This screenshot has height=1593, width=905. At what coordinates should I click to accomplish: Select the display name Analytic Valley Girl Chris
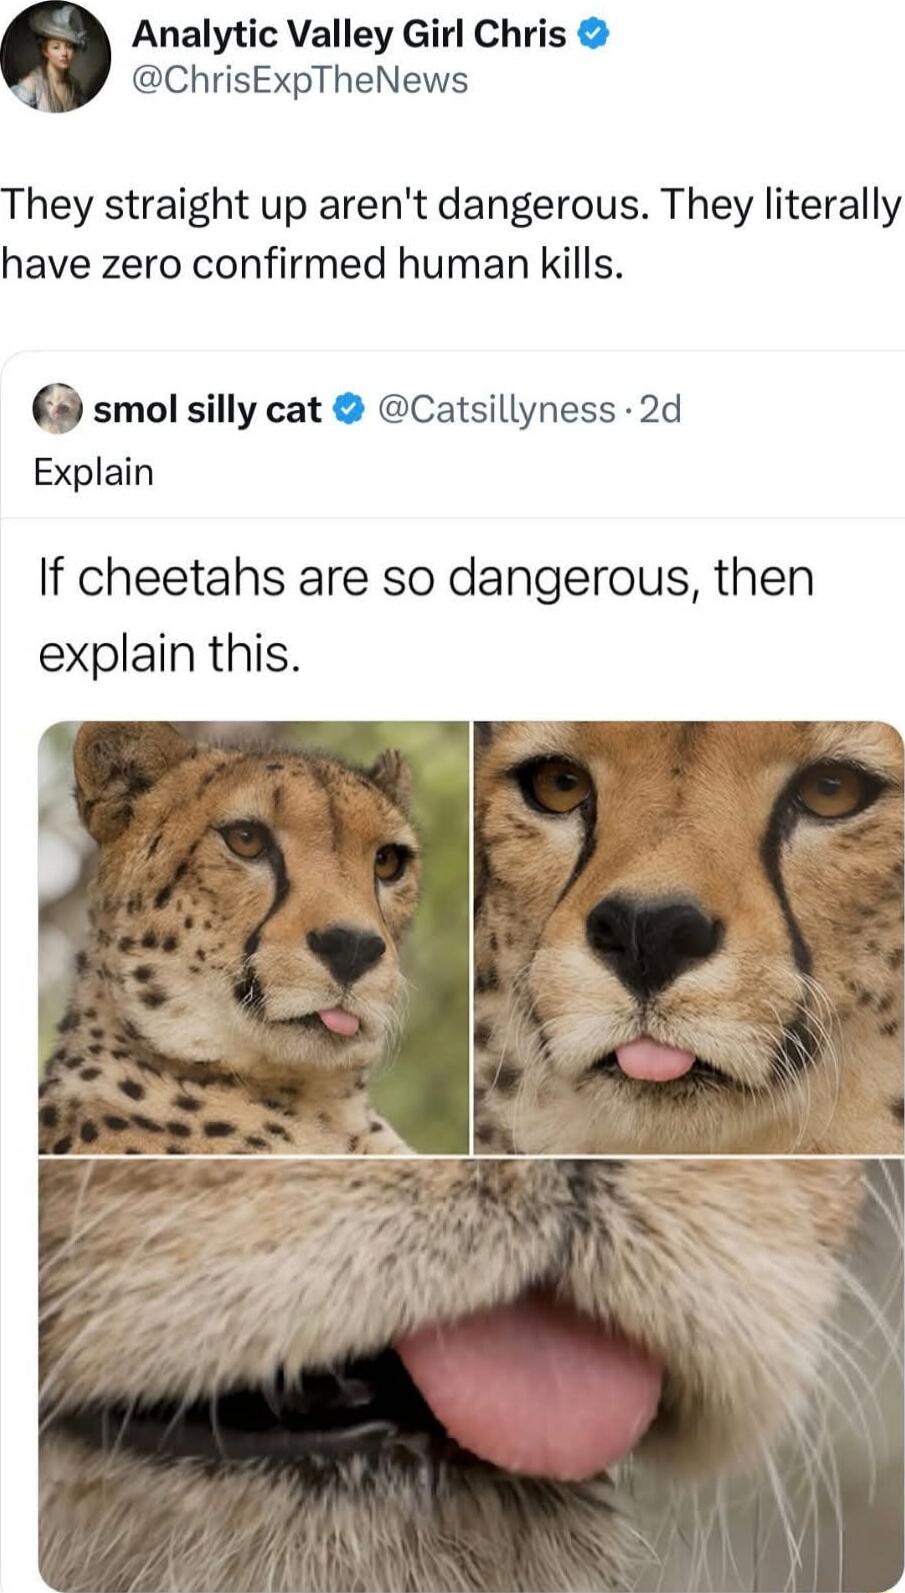pyautogui.click(x=346, y=33)
